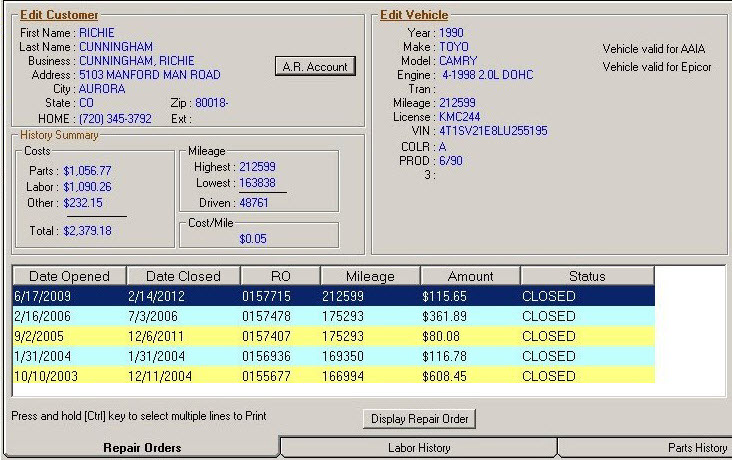
Task: Click the A.R. Account button
Action: tap(314, 67)
